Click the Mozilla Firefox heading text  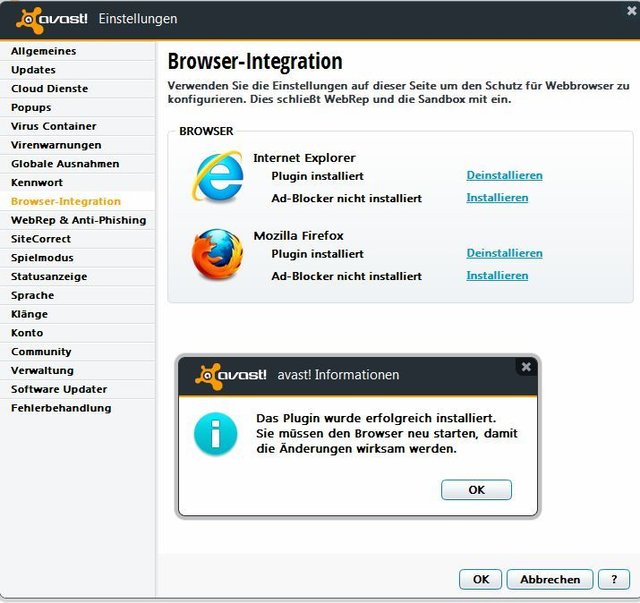[298, 236]
